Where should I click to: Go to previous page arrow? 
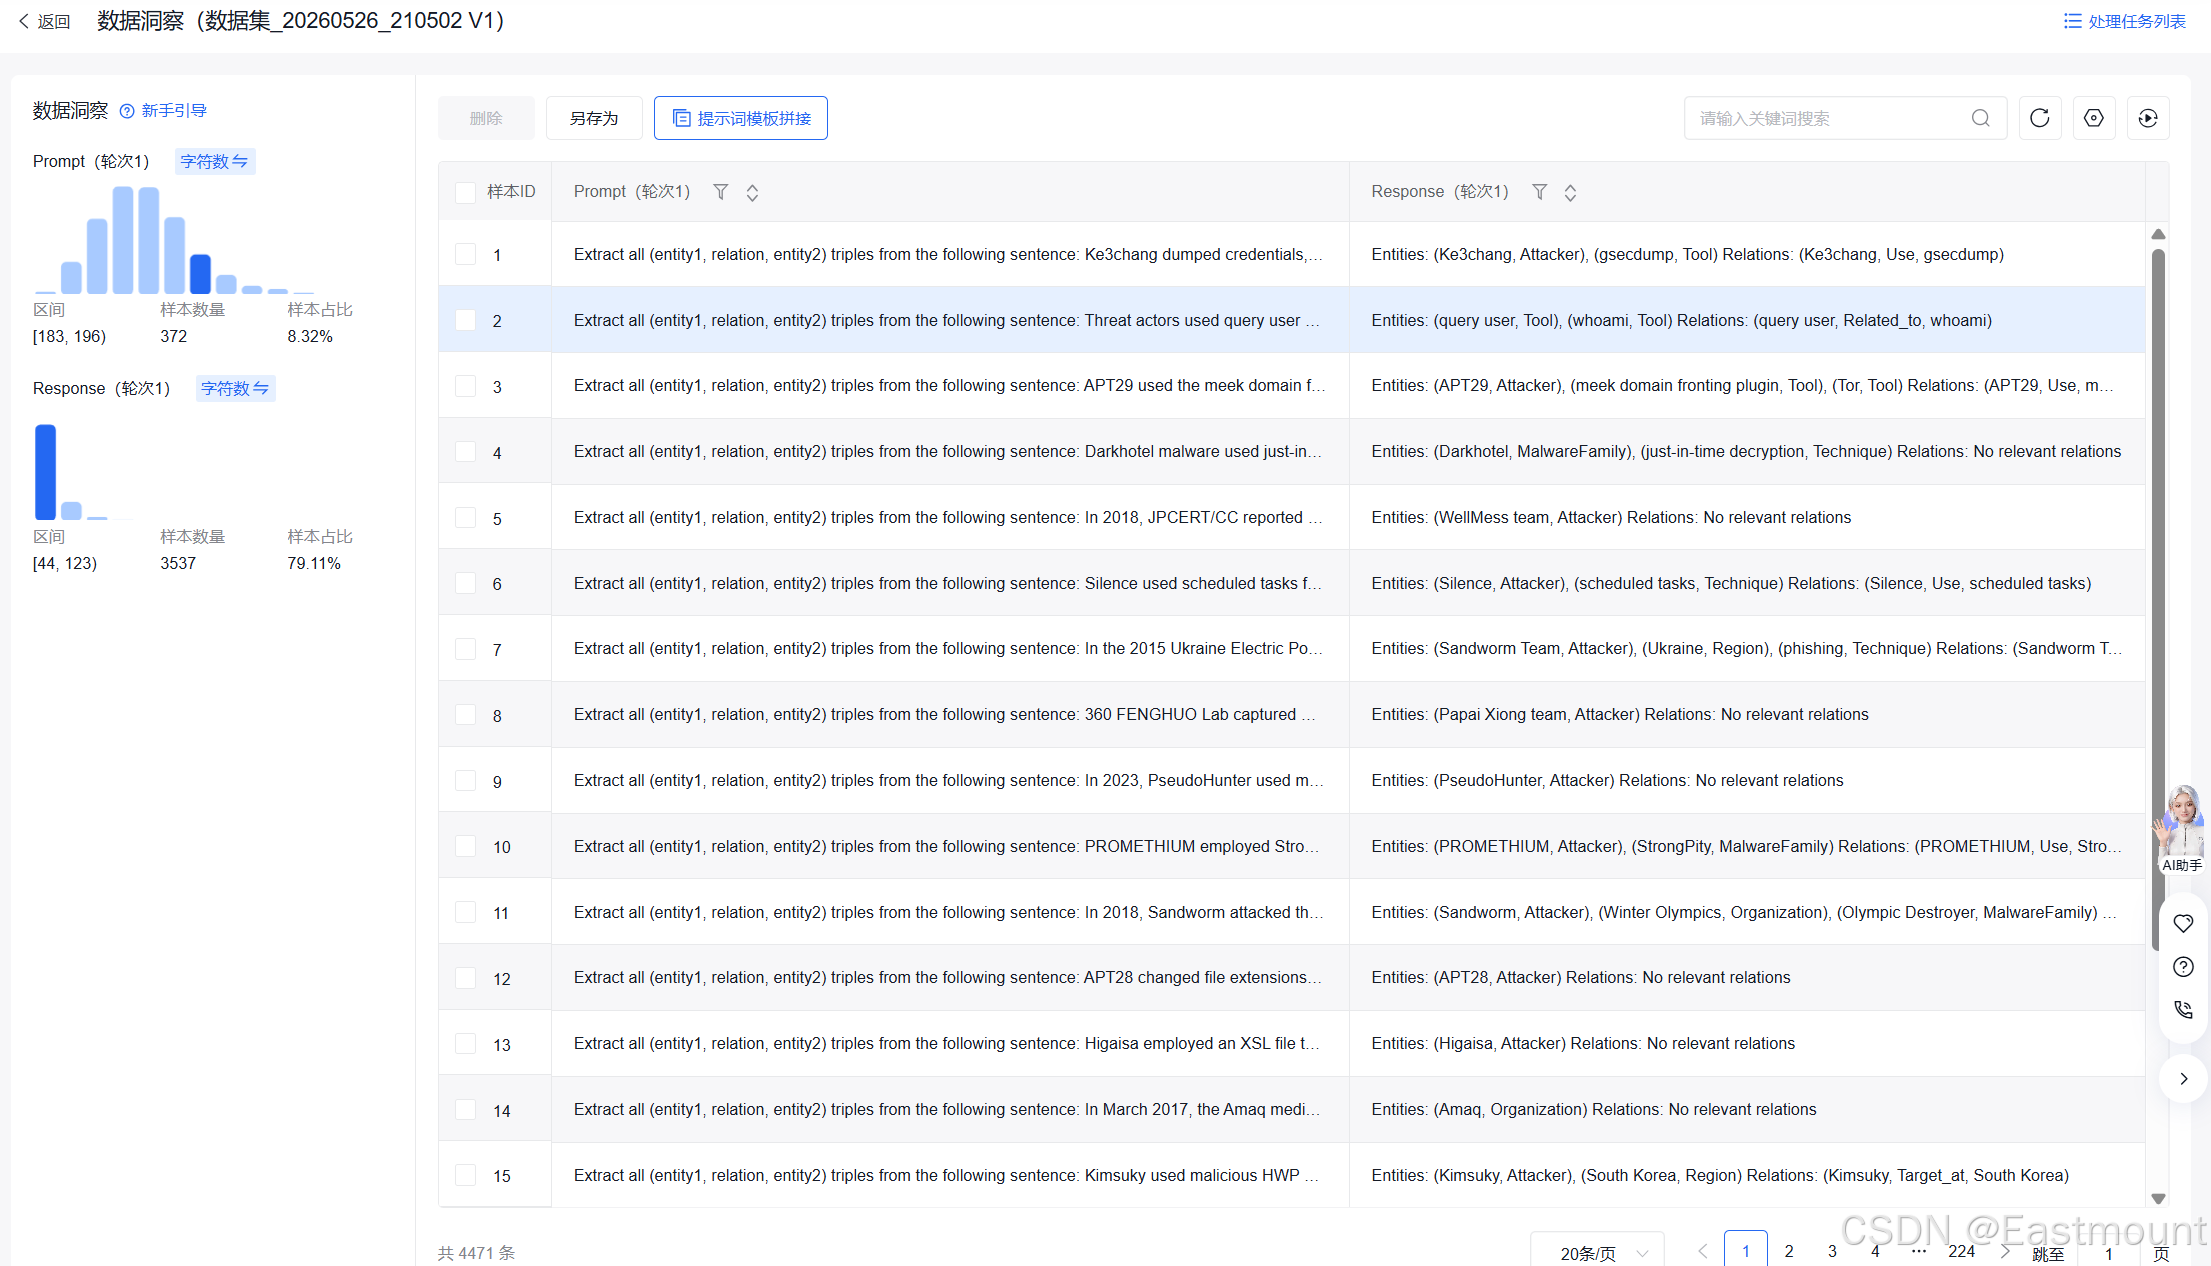(x=1702, y=1251)
